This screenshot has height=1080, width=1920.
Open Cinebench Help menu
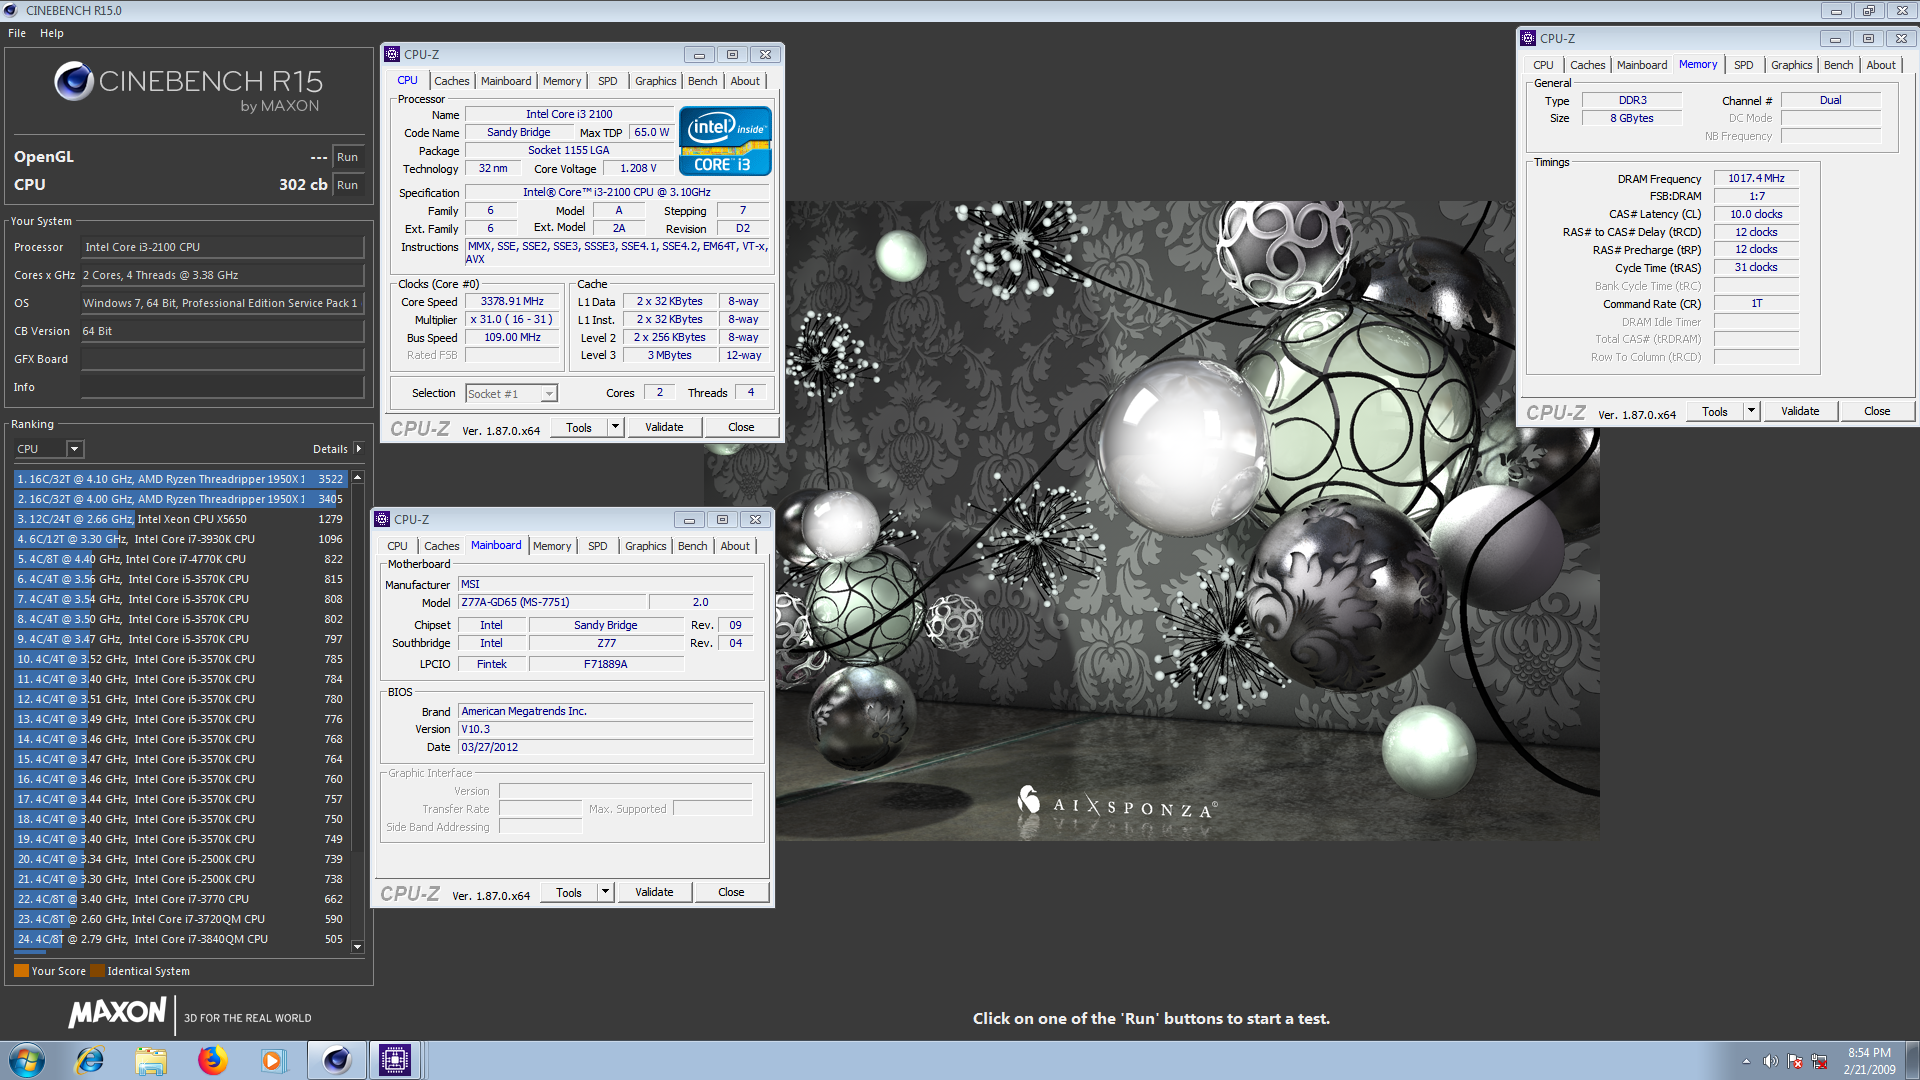[x=52, y=33]
